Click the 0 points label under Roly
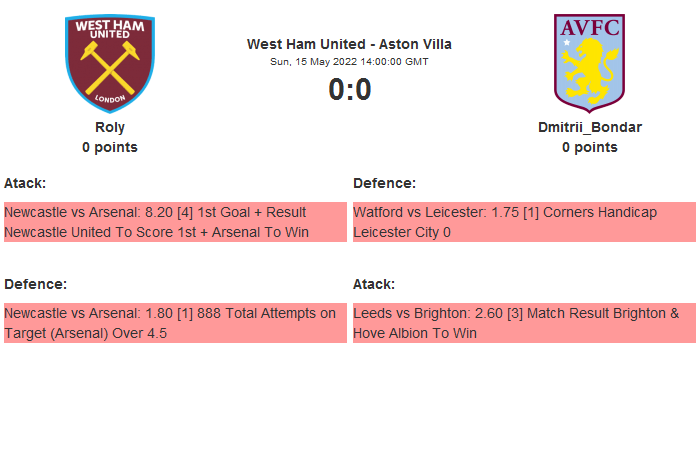 click(x=110, y=147)
